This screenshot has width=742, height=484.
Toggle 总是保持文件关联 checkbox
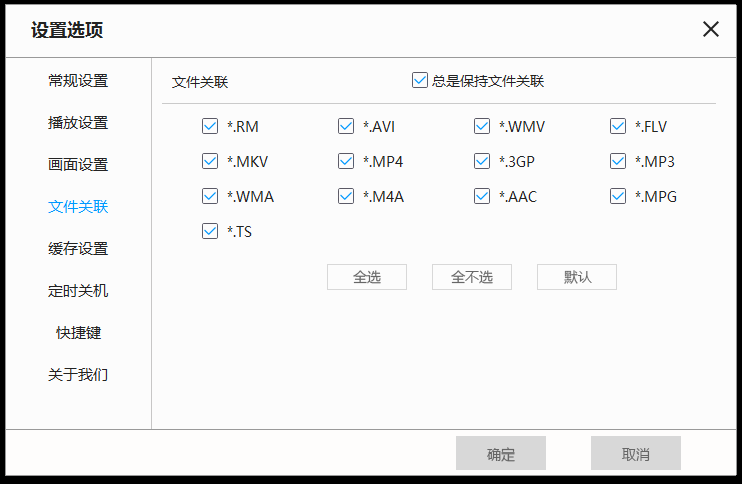click(420, 81)
